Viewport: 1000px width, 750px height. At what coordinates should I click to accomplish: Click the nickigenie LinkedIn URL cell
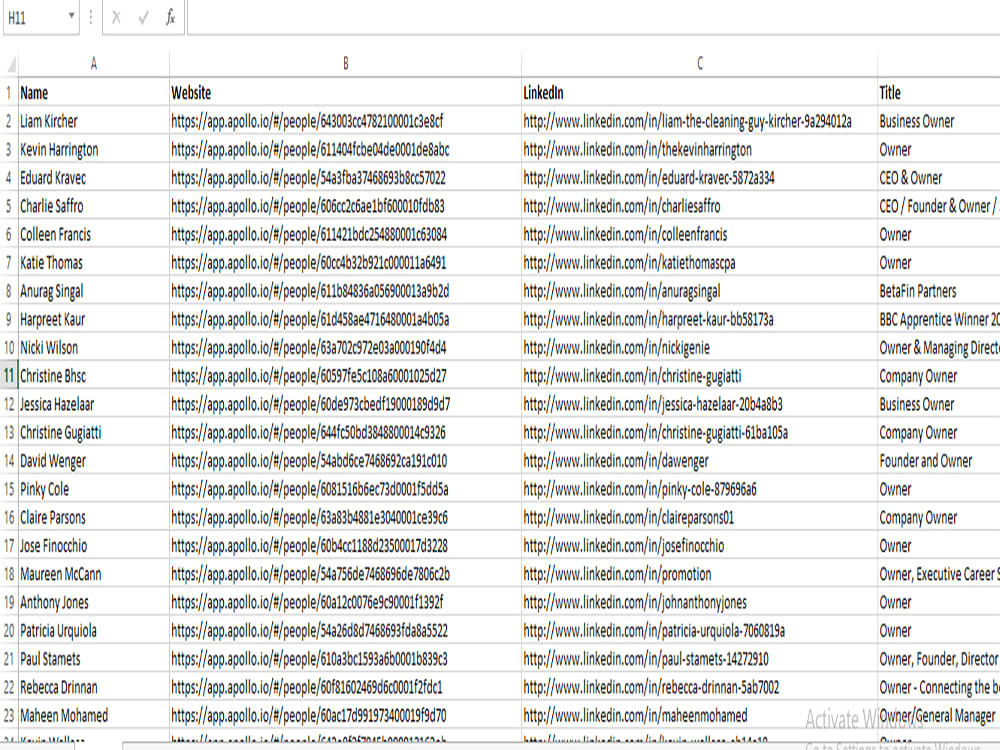[700, 348]
